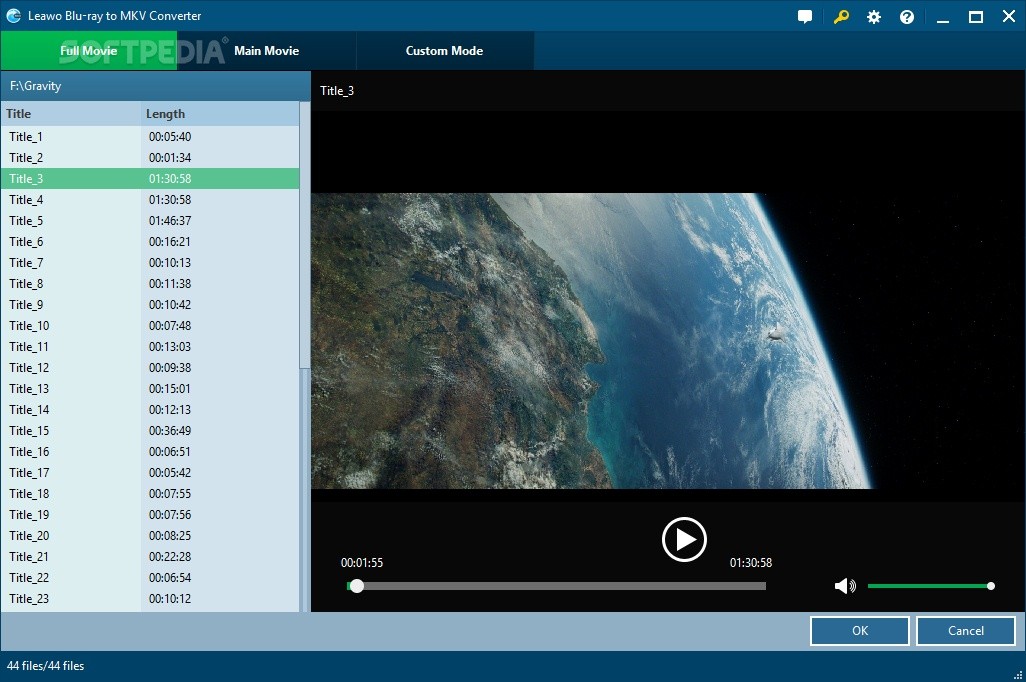Click the title list vertical scrollbar

pyautogui.click(x=304, y=236)
